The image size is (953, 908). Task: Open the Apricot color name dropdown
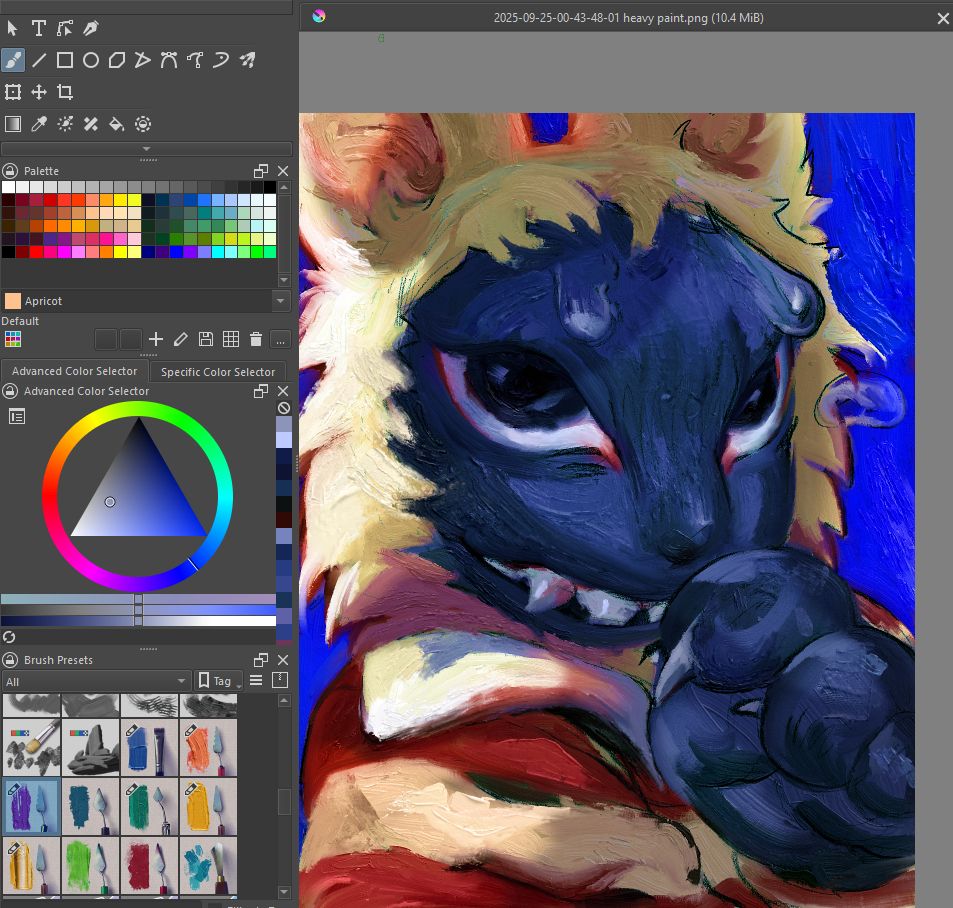coord(280,301)
